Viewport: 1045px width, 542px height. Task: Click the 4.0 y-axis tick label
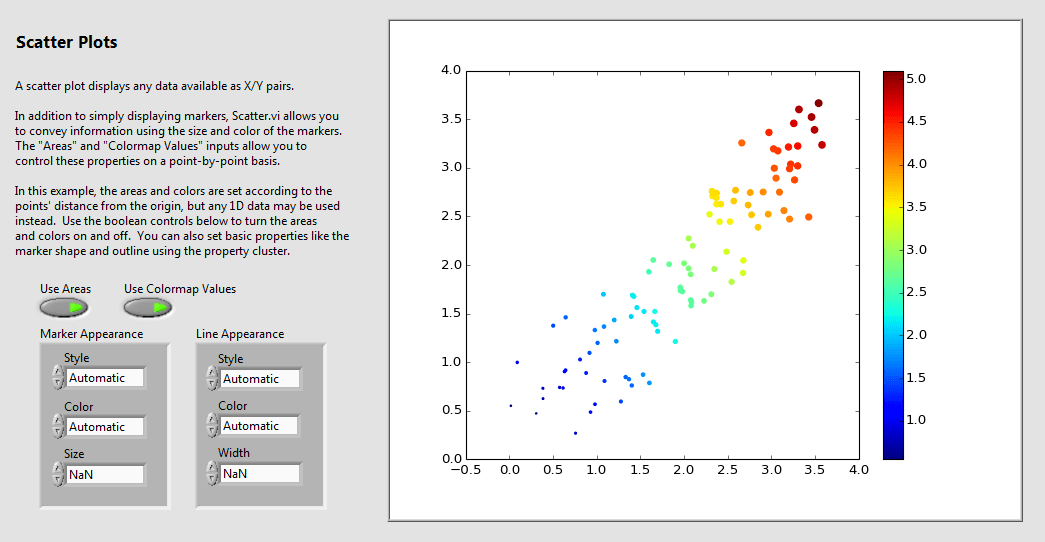(451, 70)
